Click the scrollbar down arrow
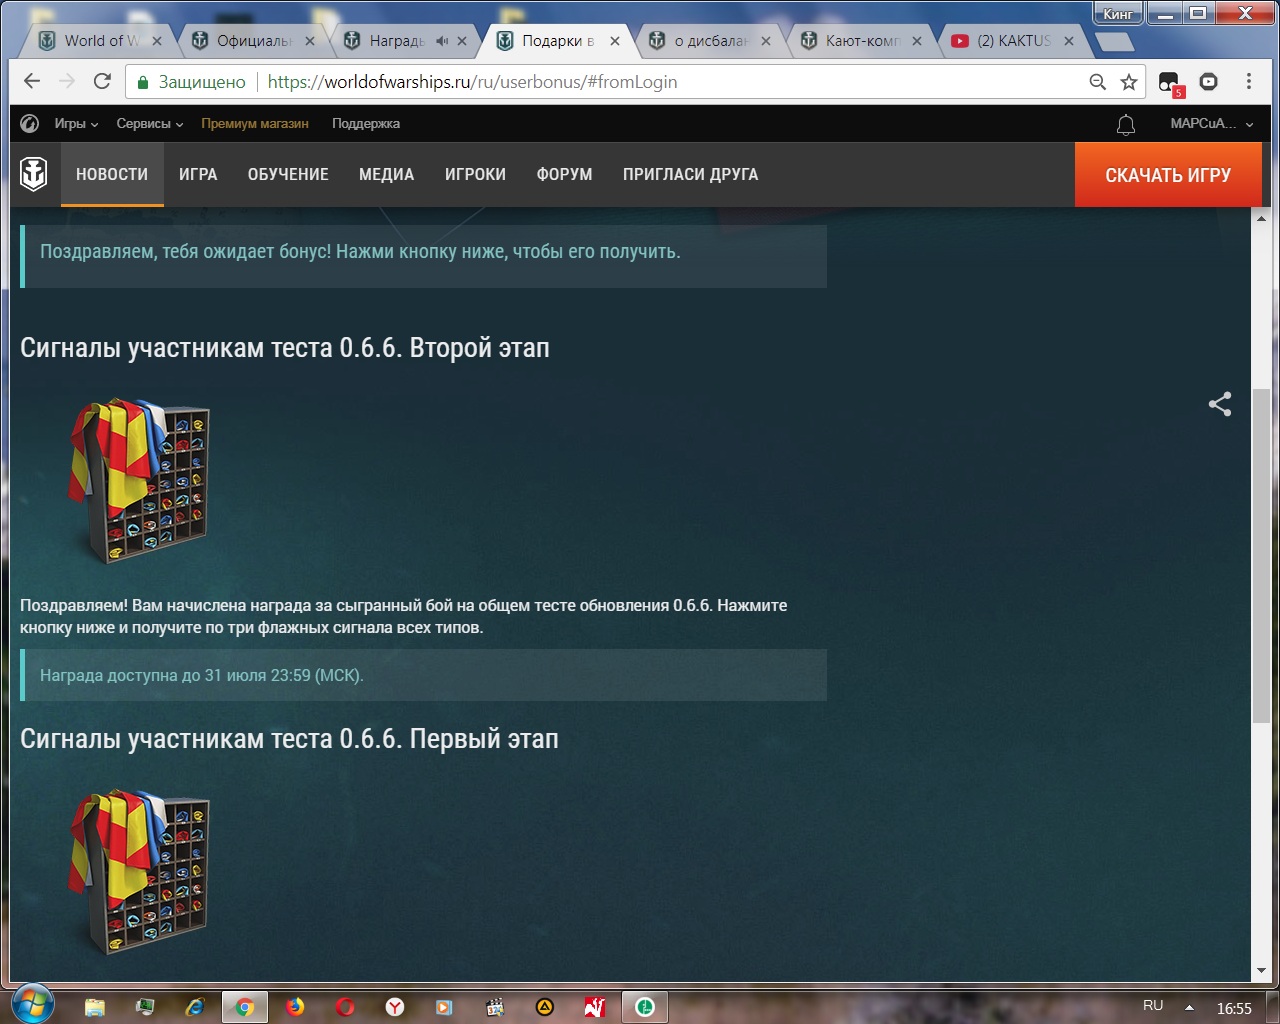 pos(1261,970)
